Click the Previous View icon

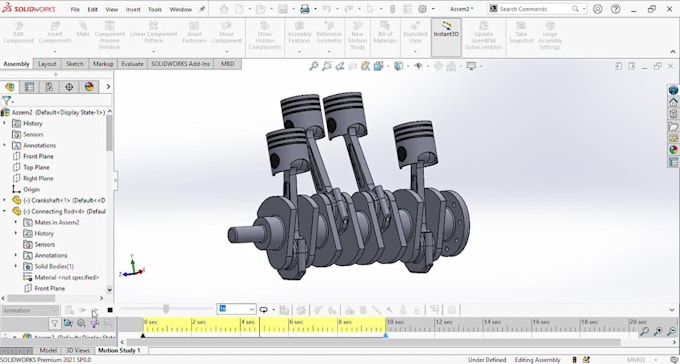pyautogui.click(x=340, y=66)
